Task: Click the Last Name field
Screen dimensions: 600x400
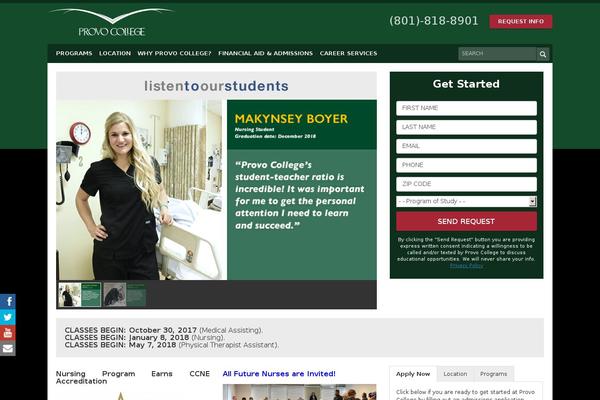Action: point(466,127)
